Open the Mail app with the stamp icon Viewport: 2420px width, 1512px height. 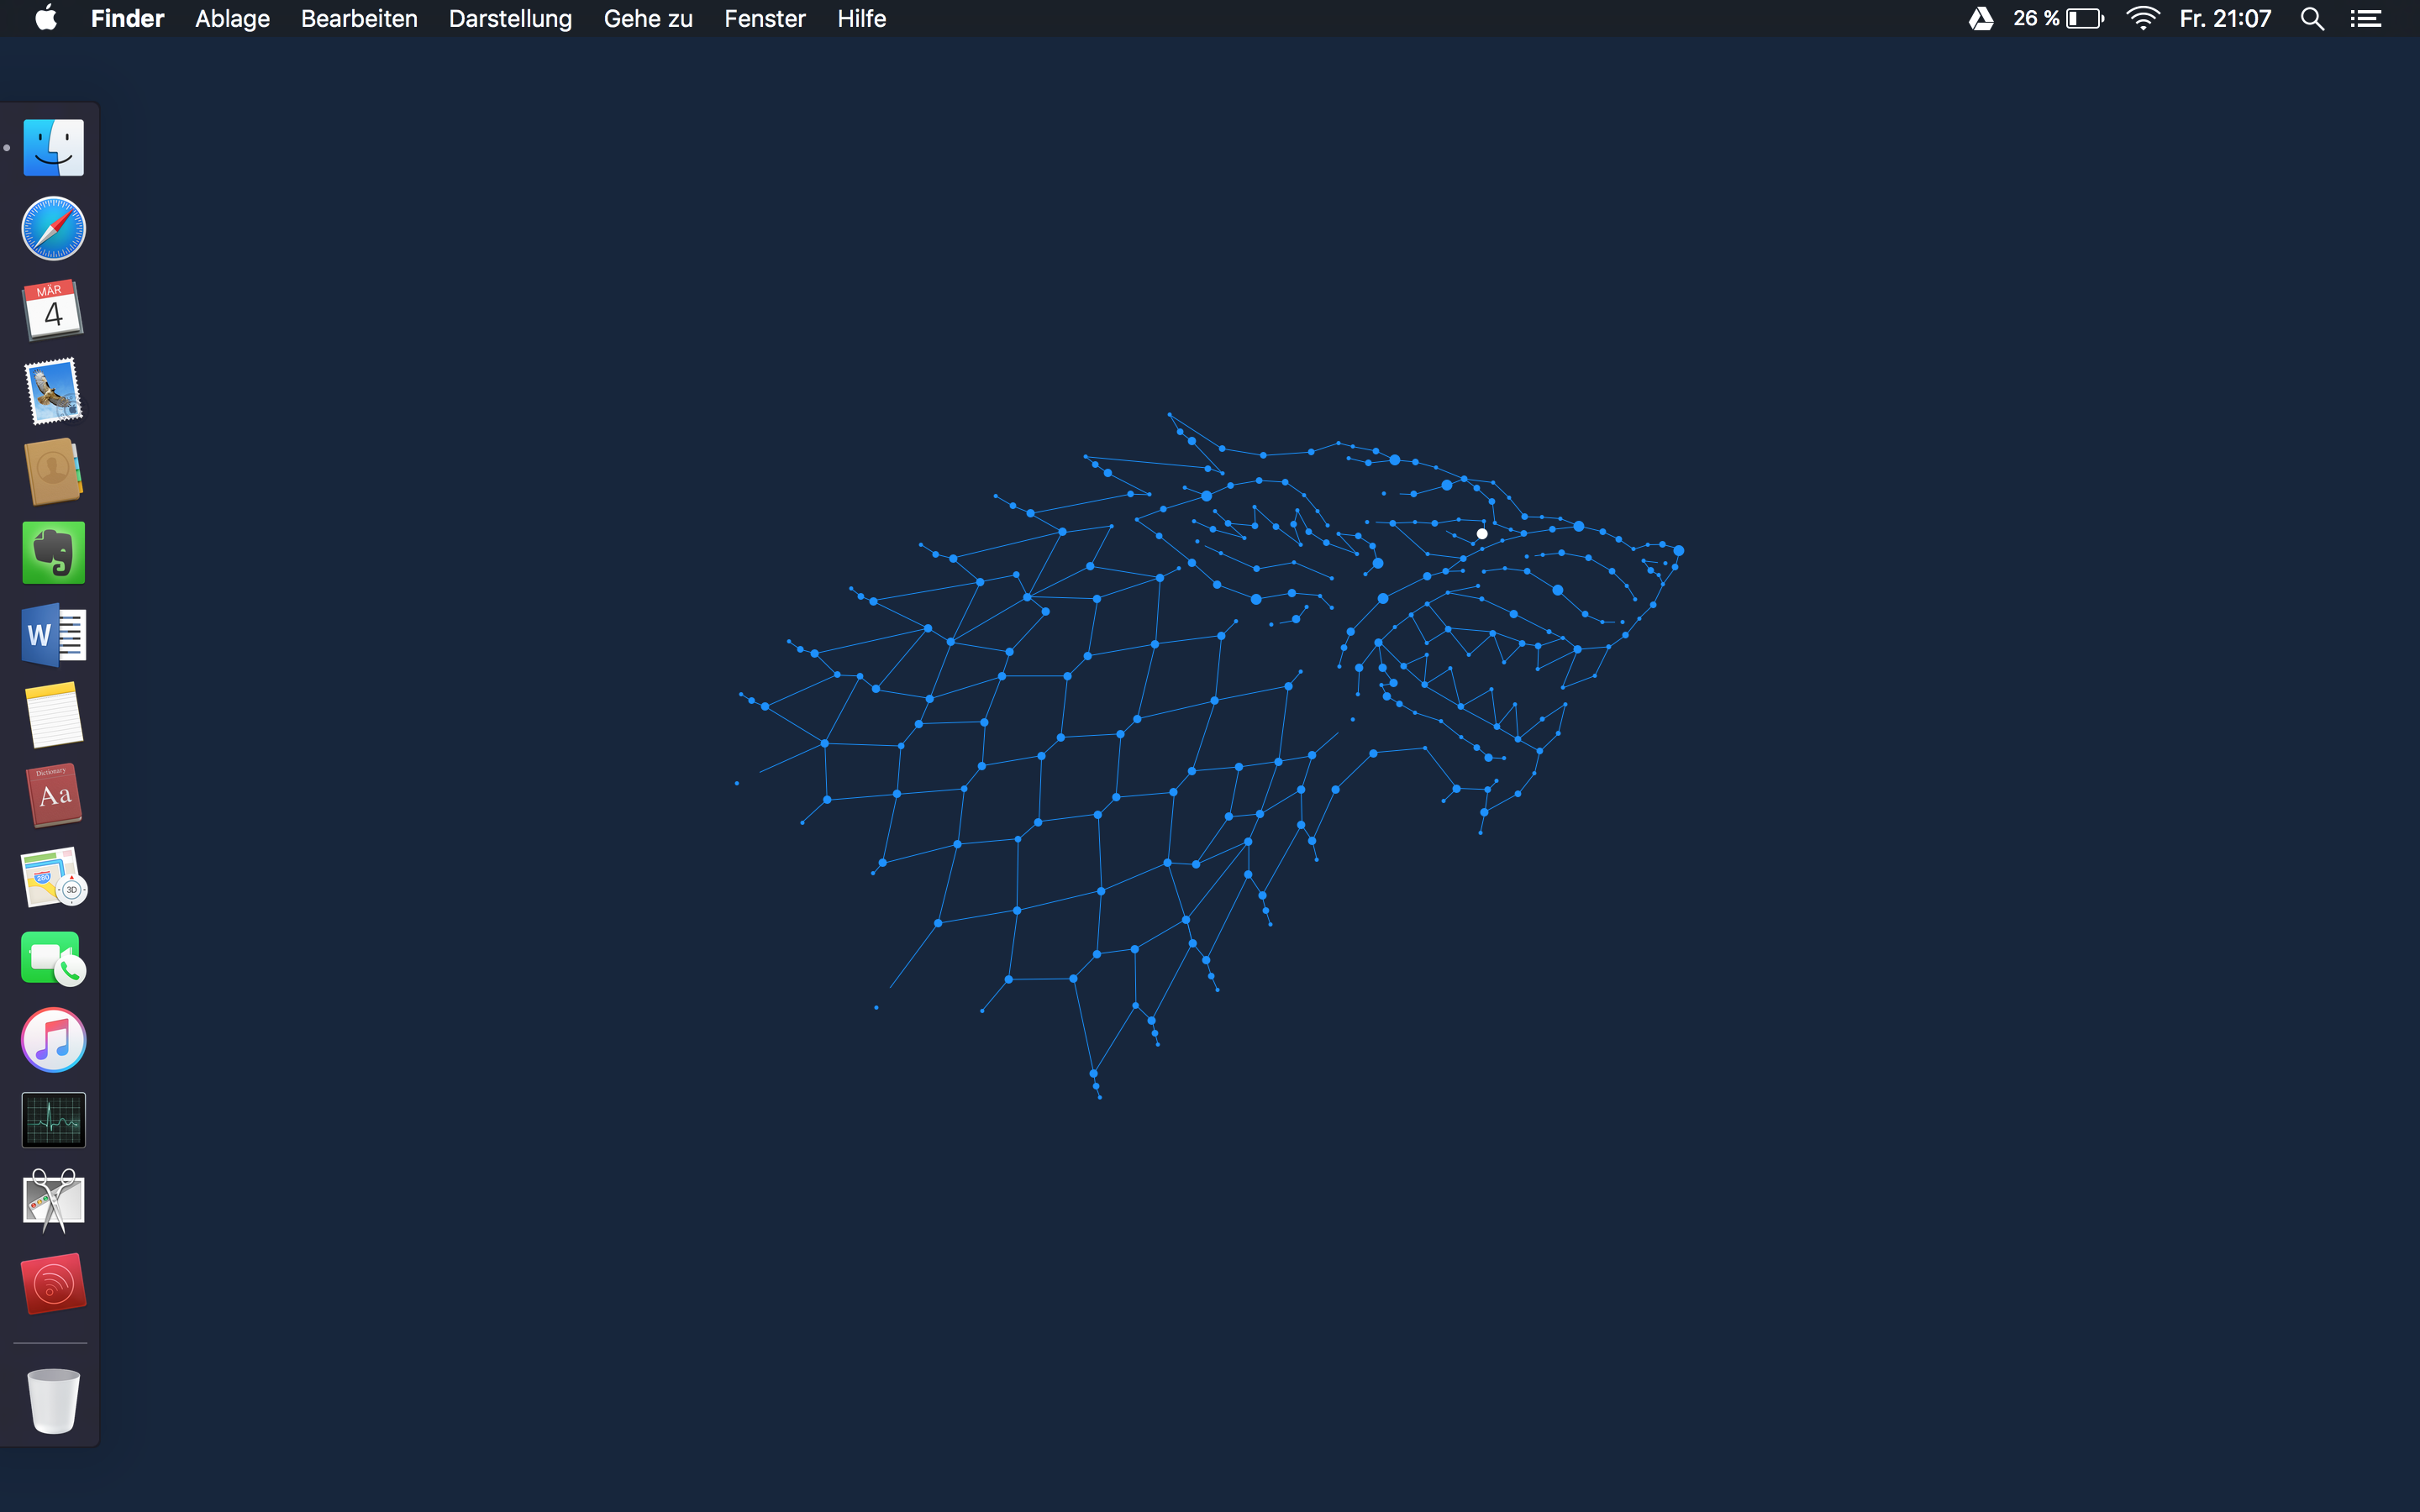click(x=54, y=391)
